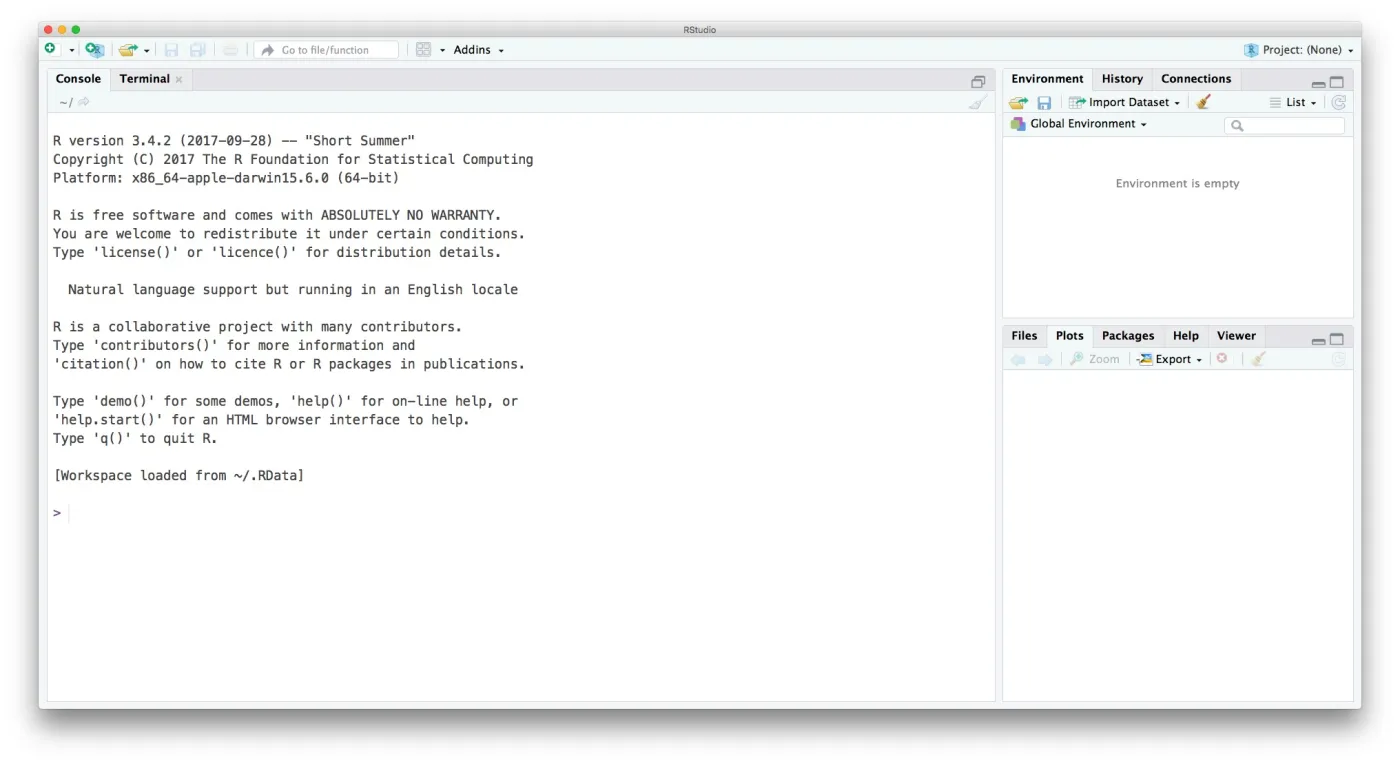Screen dimensions: 1400x764
Task: Click the Open File folder icon
Action: coord(127,49)
